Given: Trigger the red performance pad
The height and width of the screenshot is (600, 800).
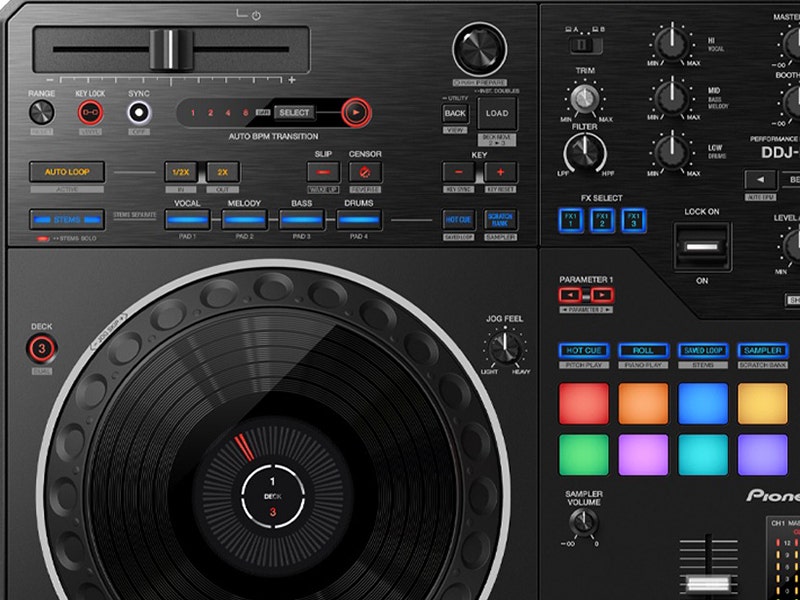Looking at the screenshot, I should point(584,404).
